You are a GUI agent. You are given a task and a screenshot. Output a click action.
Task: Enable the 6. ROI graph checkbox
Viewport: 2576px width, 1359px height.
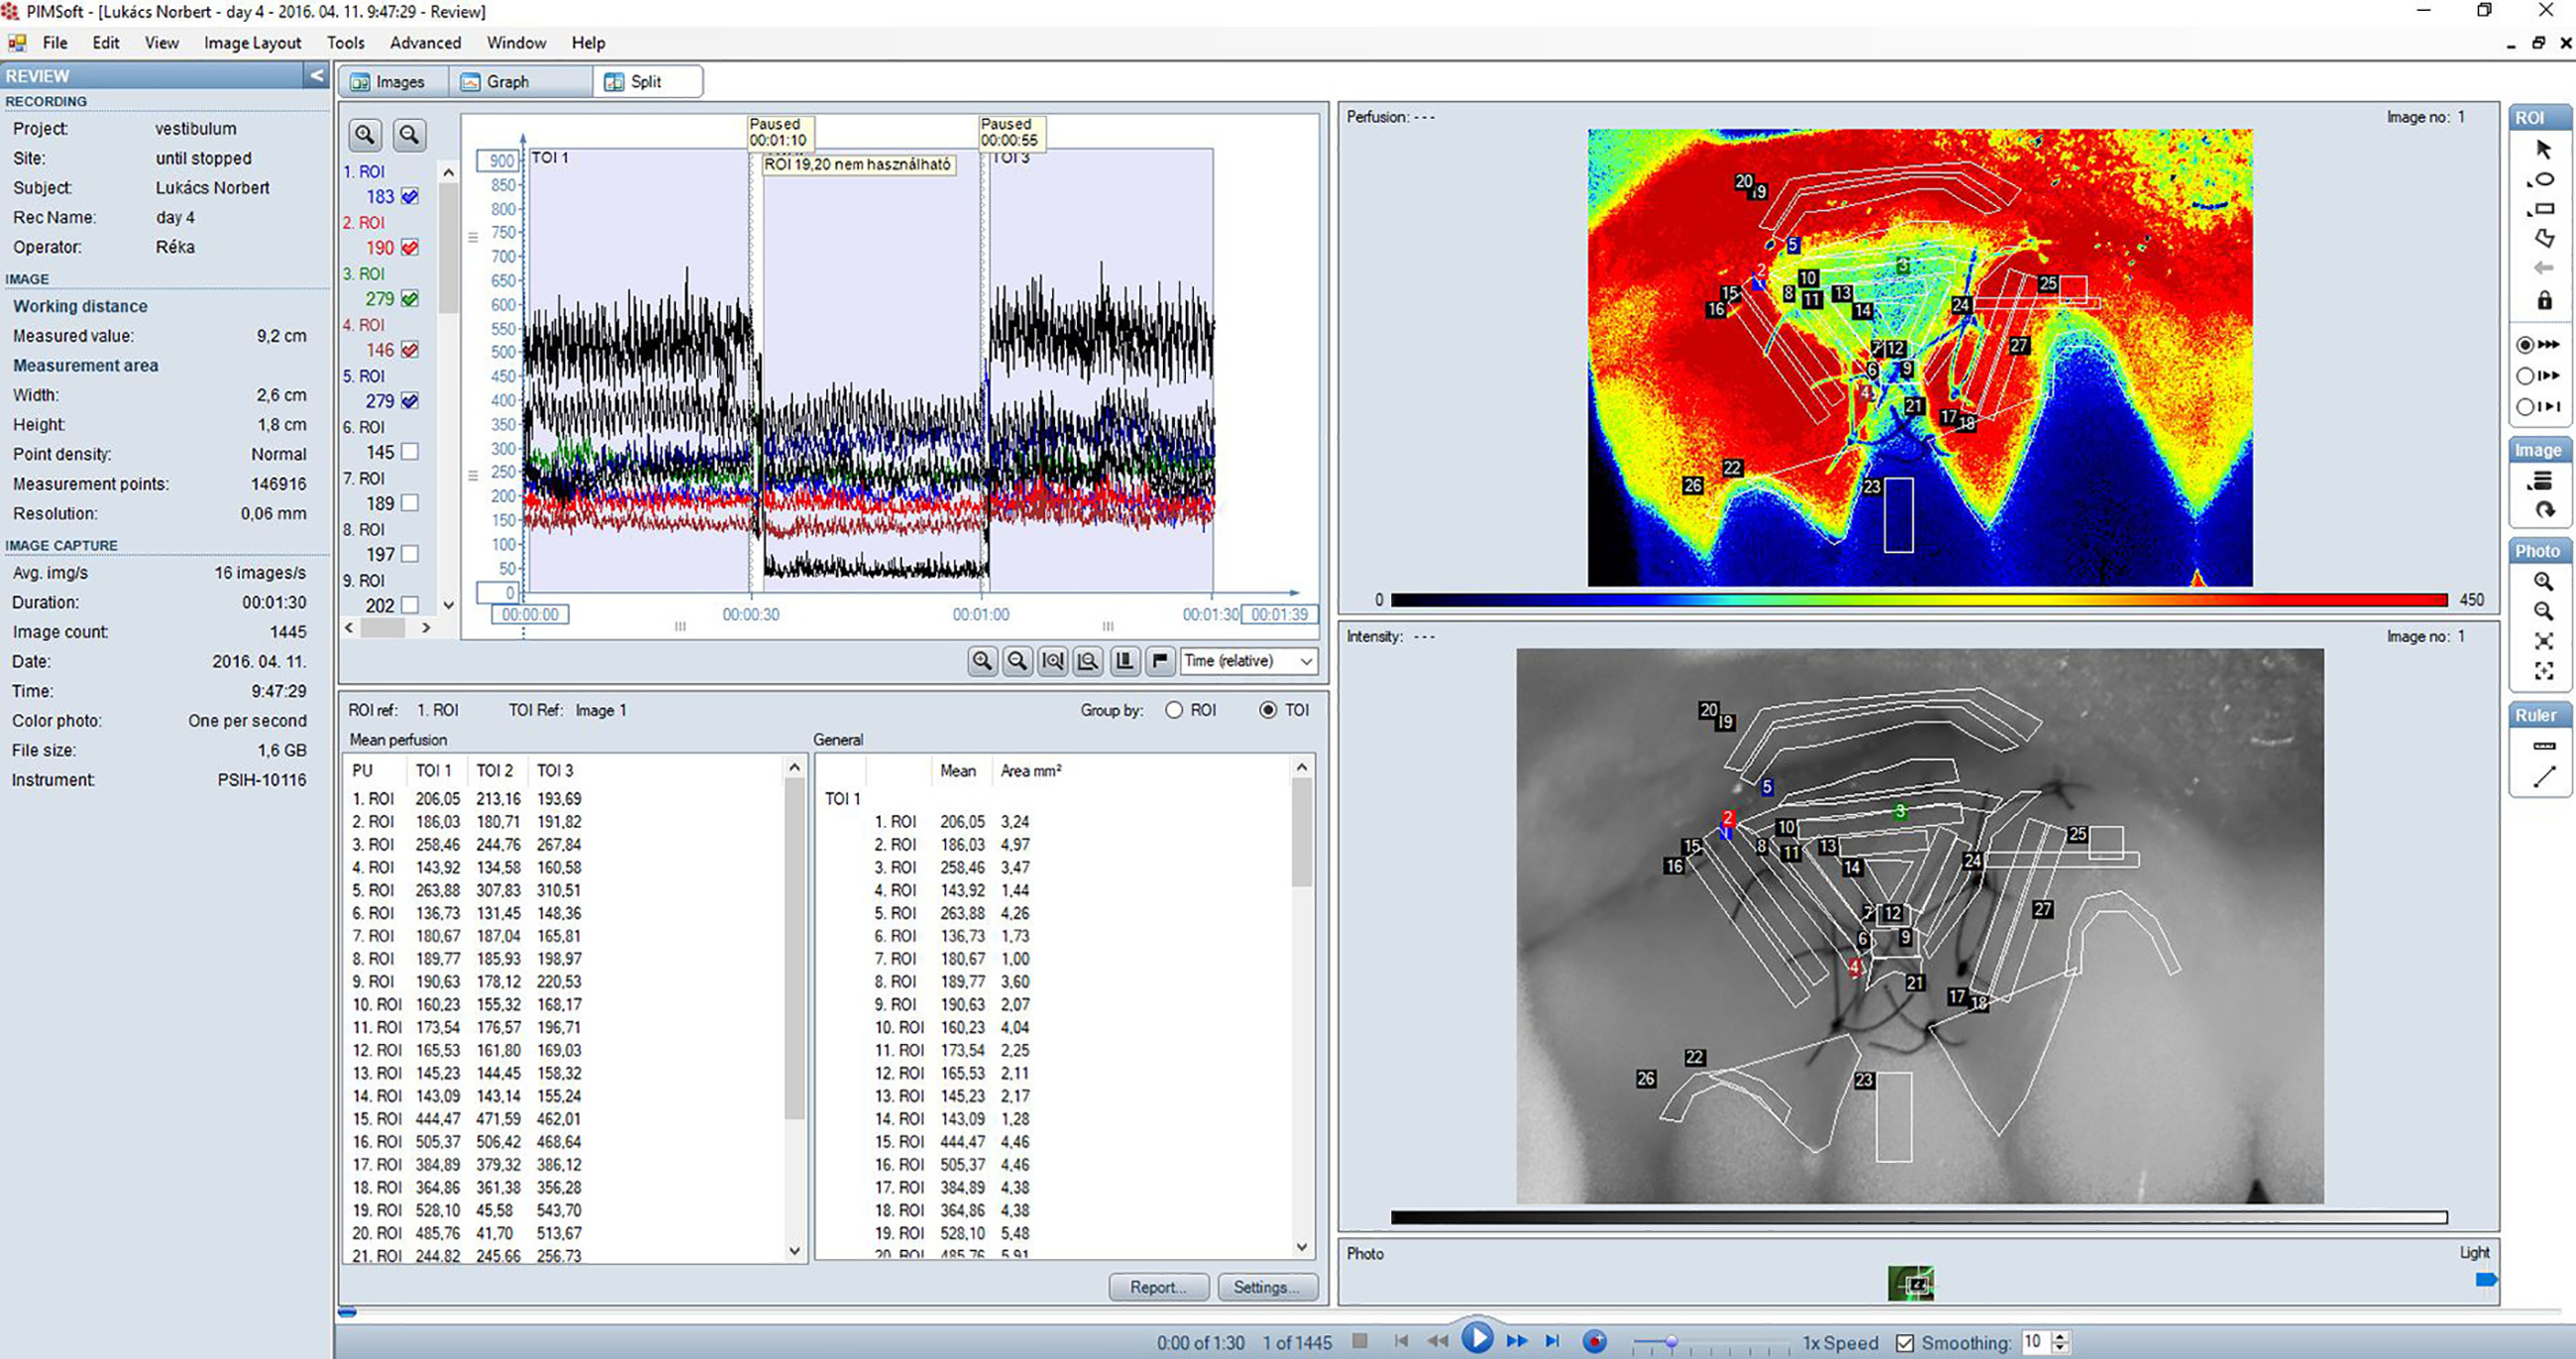(x=410, y=452)
